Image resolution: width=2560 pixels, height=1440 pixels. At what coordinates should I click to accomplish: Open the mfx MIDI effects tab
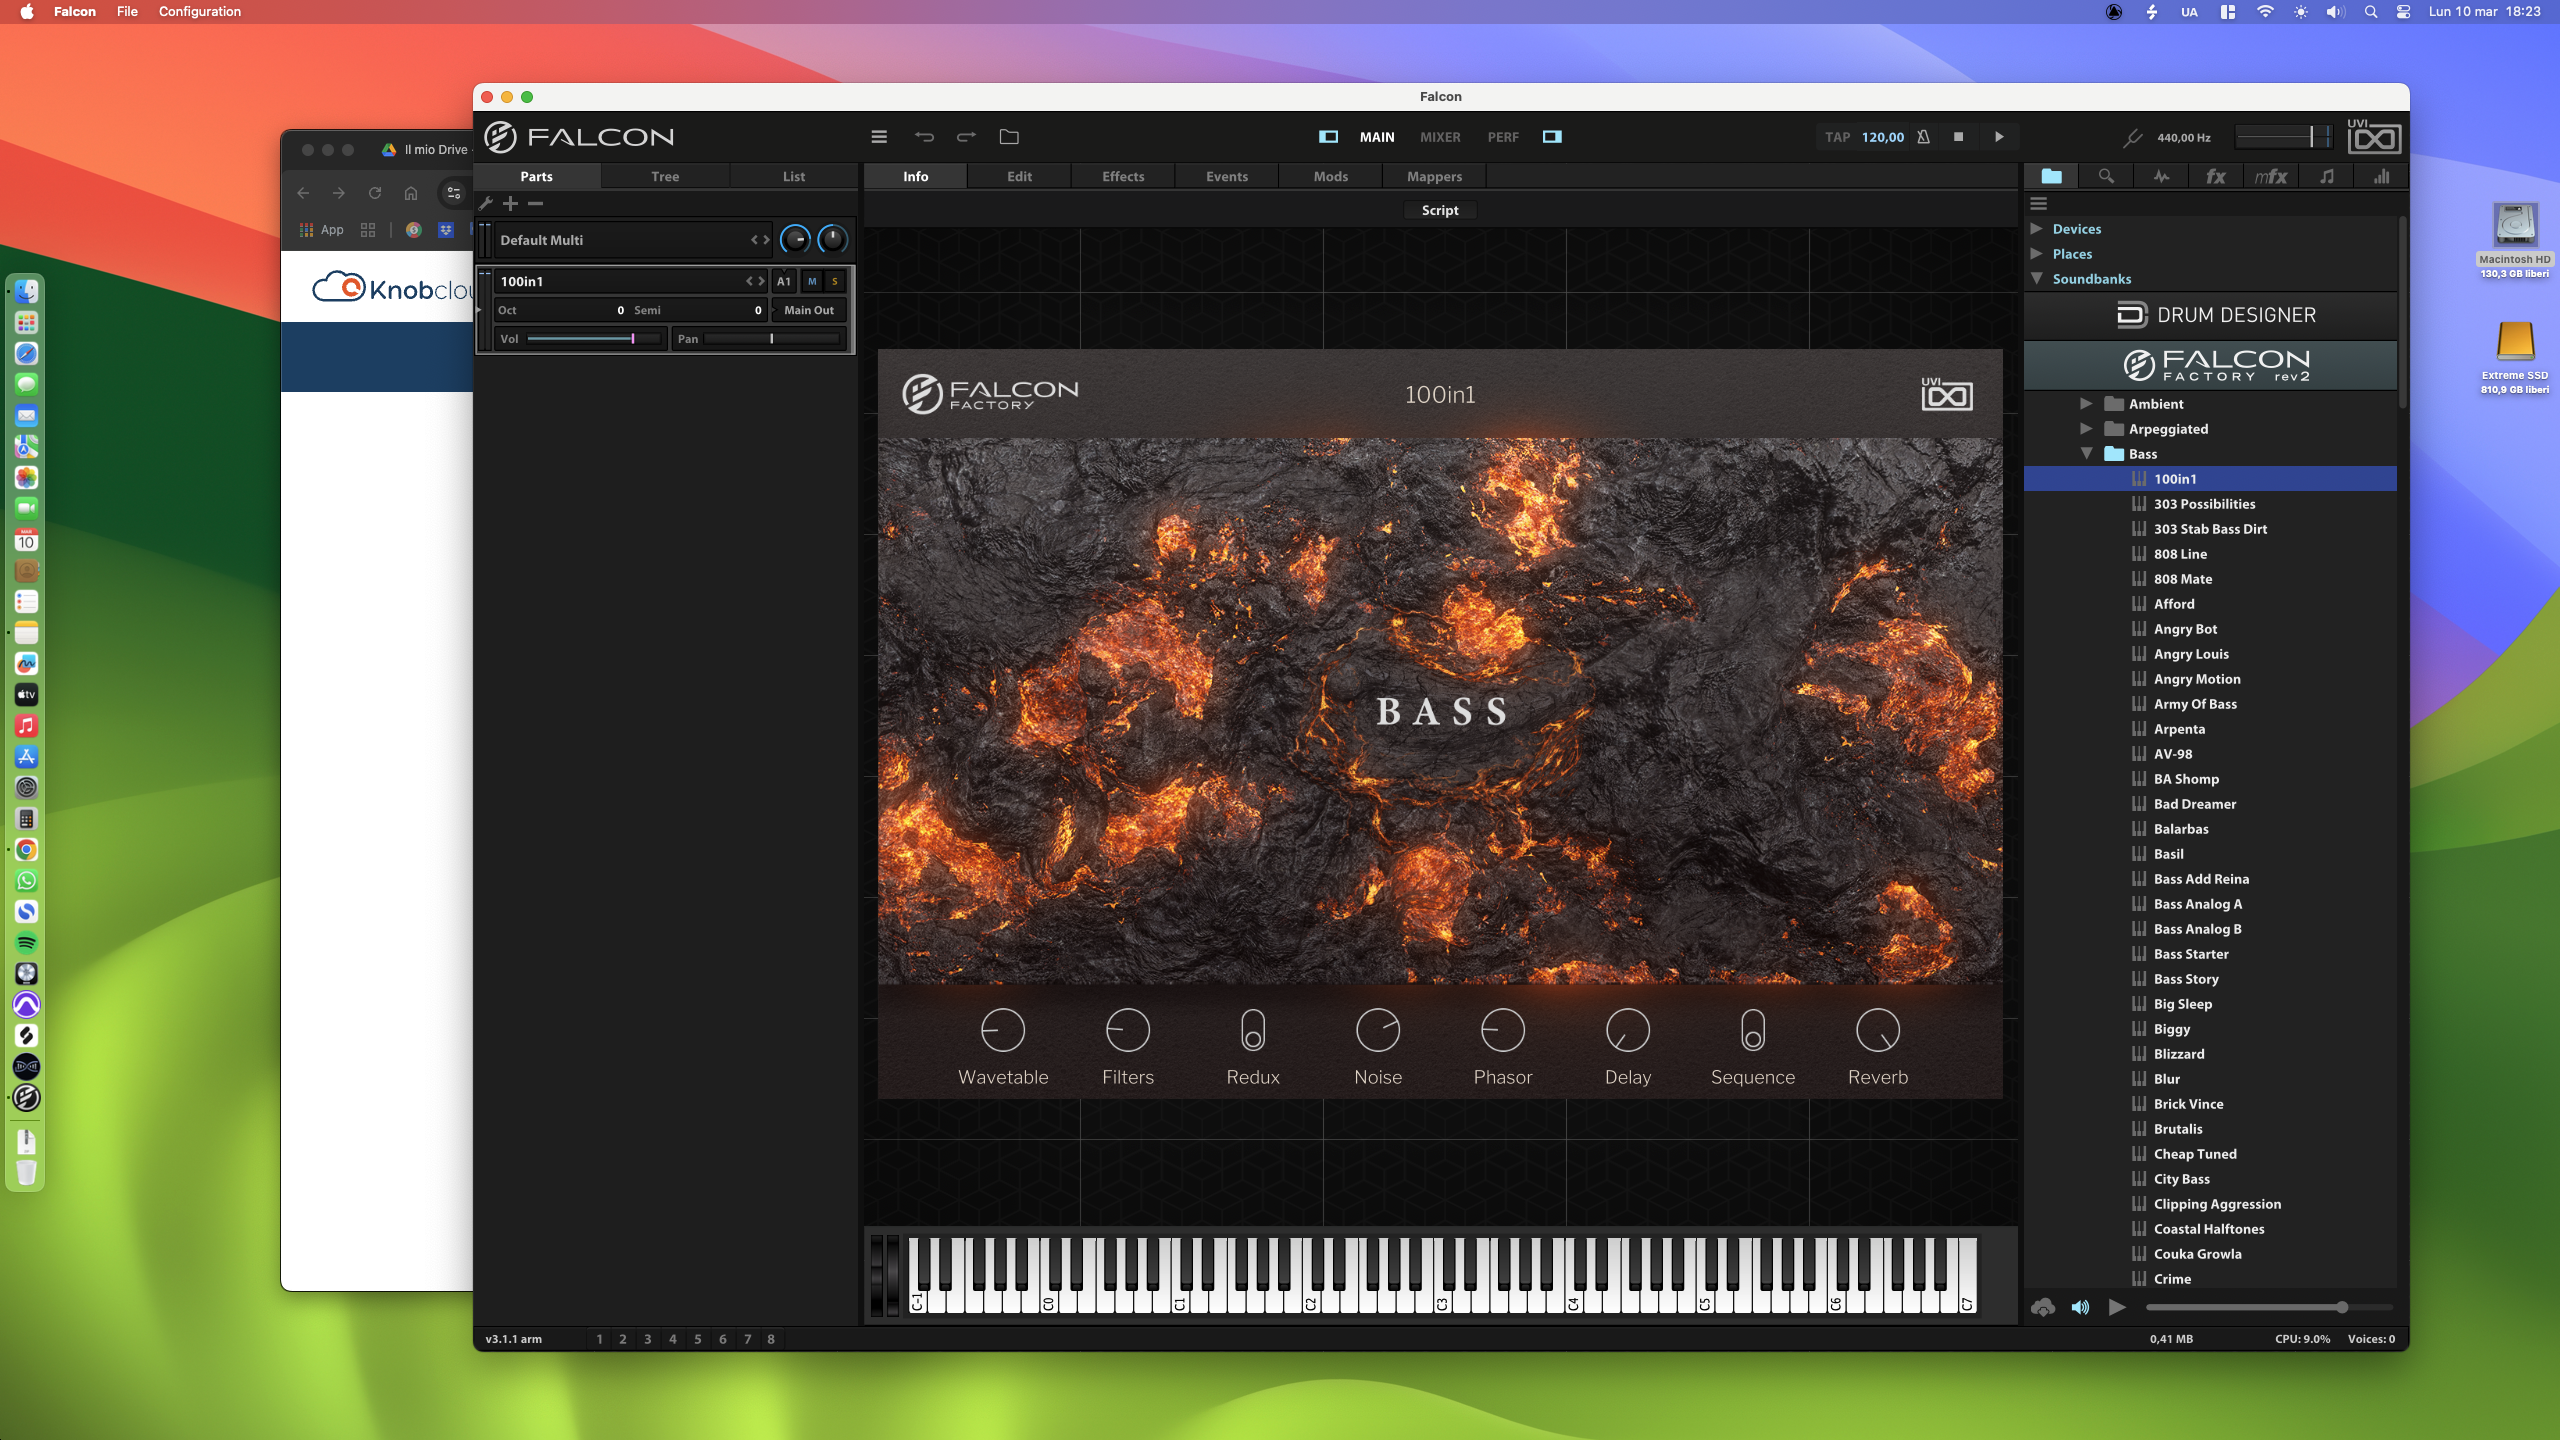point(2271,176)
